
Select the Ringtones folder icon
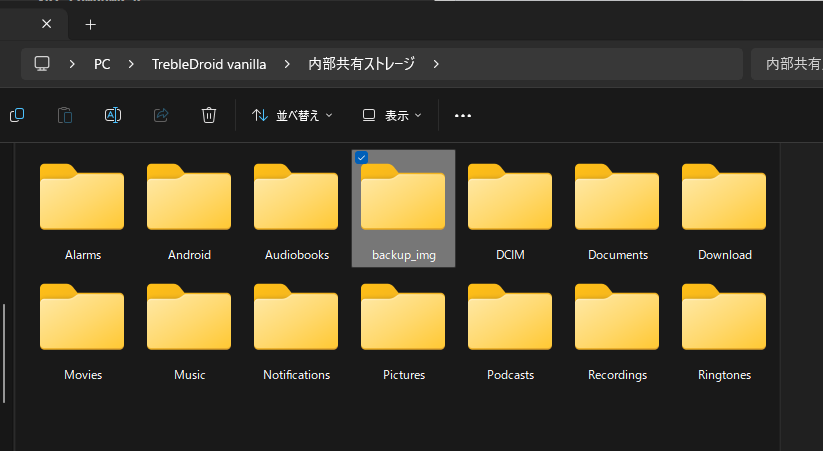[x=724, y=317]
